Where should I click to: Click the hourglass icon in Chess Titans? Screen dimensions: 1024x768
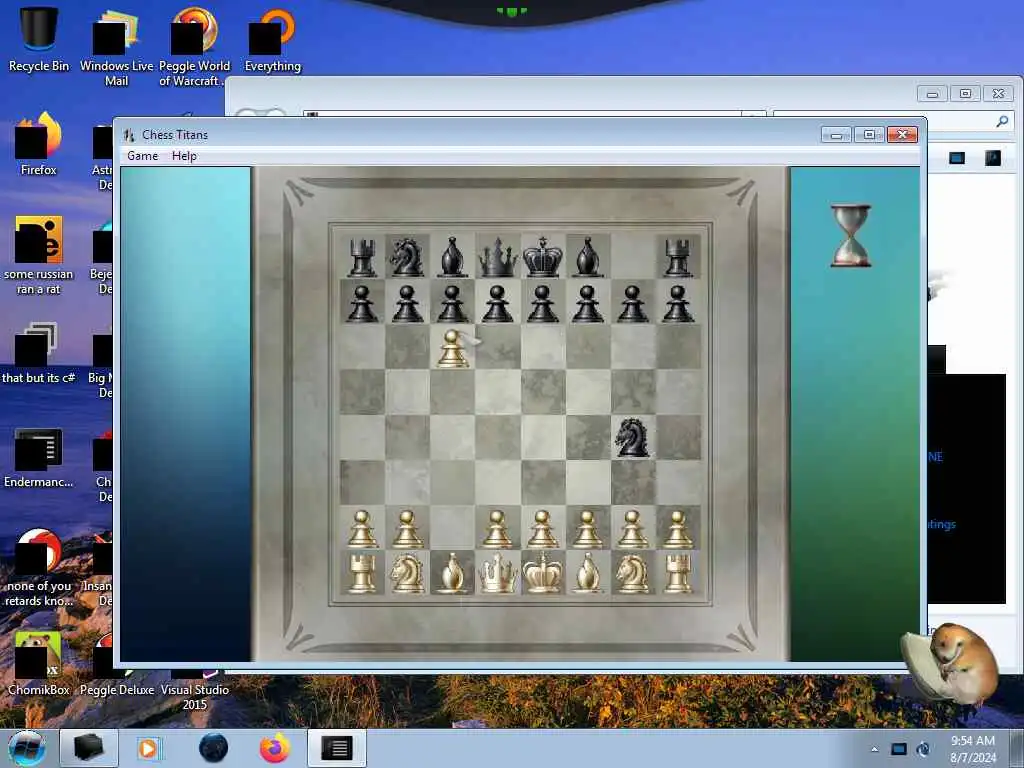click(x=850, y=235)
